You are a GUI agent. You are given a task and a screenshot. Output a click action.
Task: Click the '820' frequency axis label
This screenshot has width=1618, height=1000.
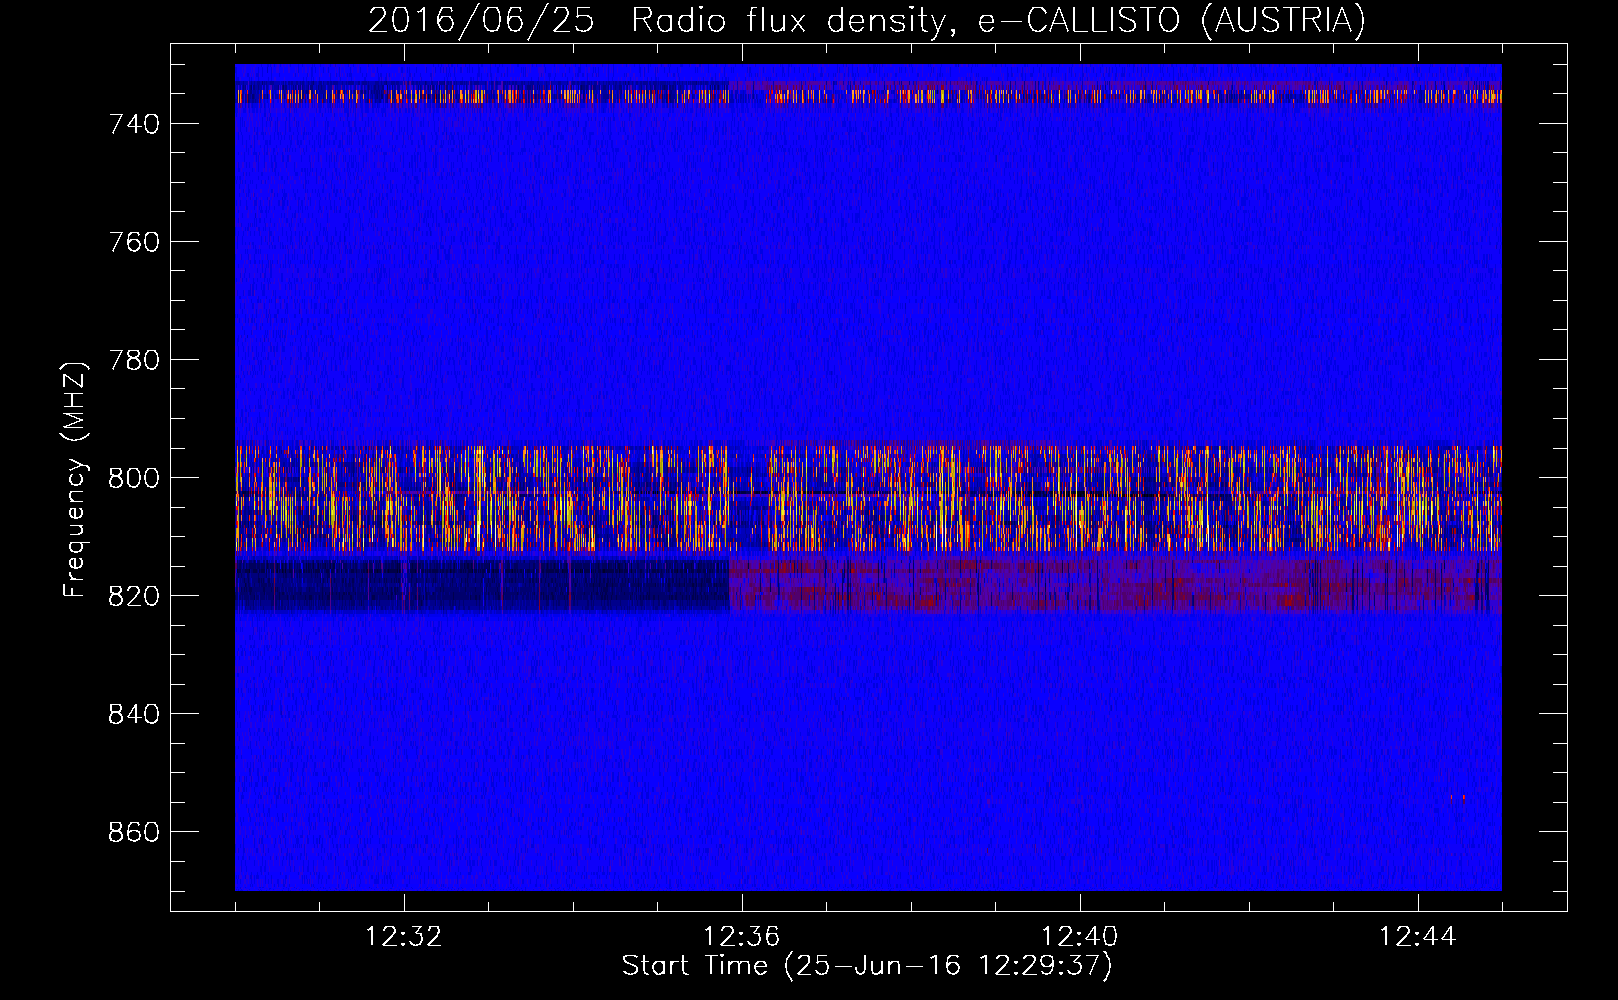[134, 596]
